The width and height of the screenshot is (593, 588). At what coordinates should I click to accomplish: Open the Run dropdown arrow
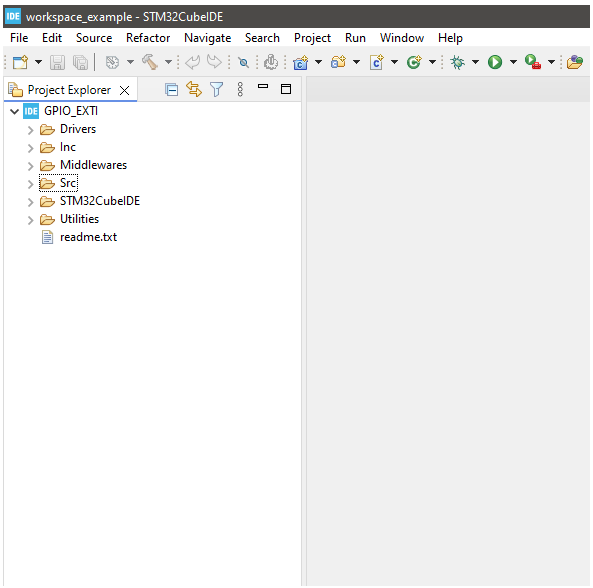click(513, 62)
